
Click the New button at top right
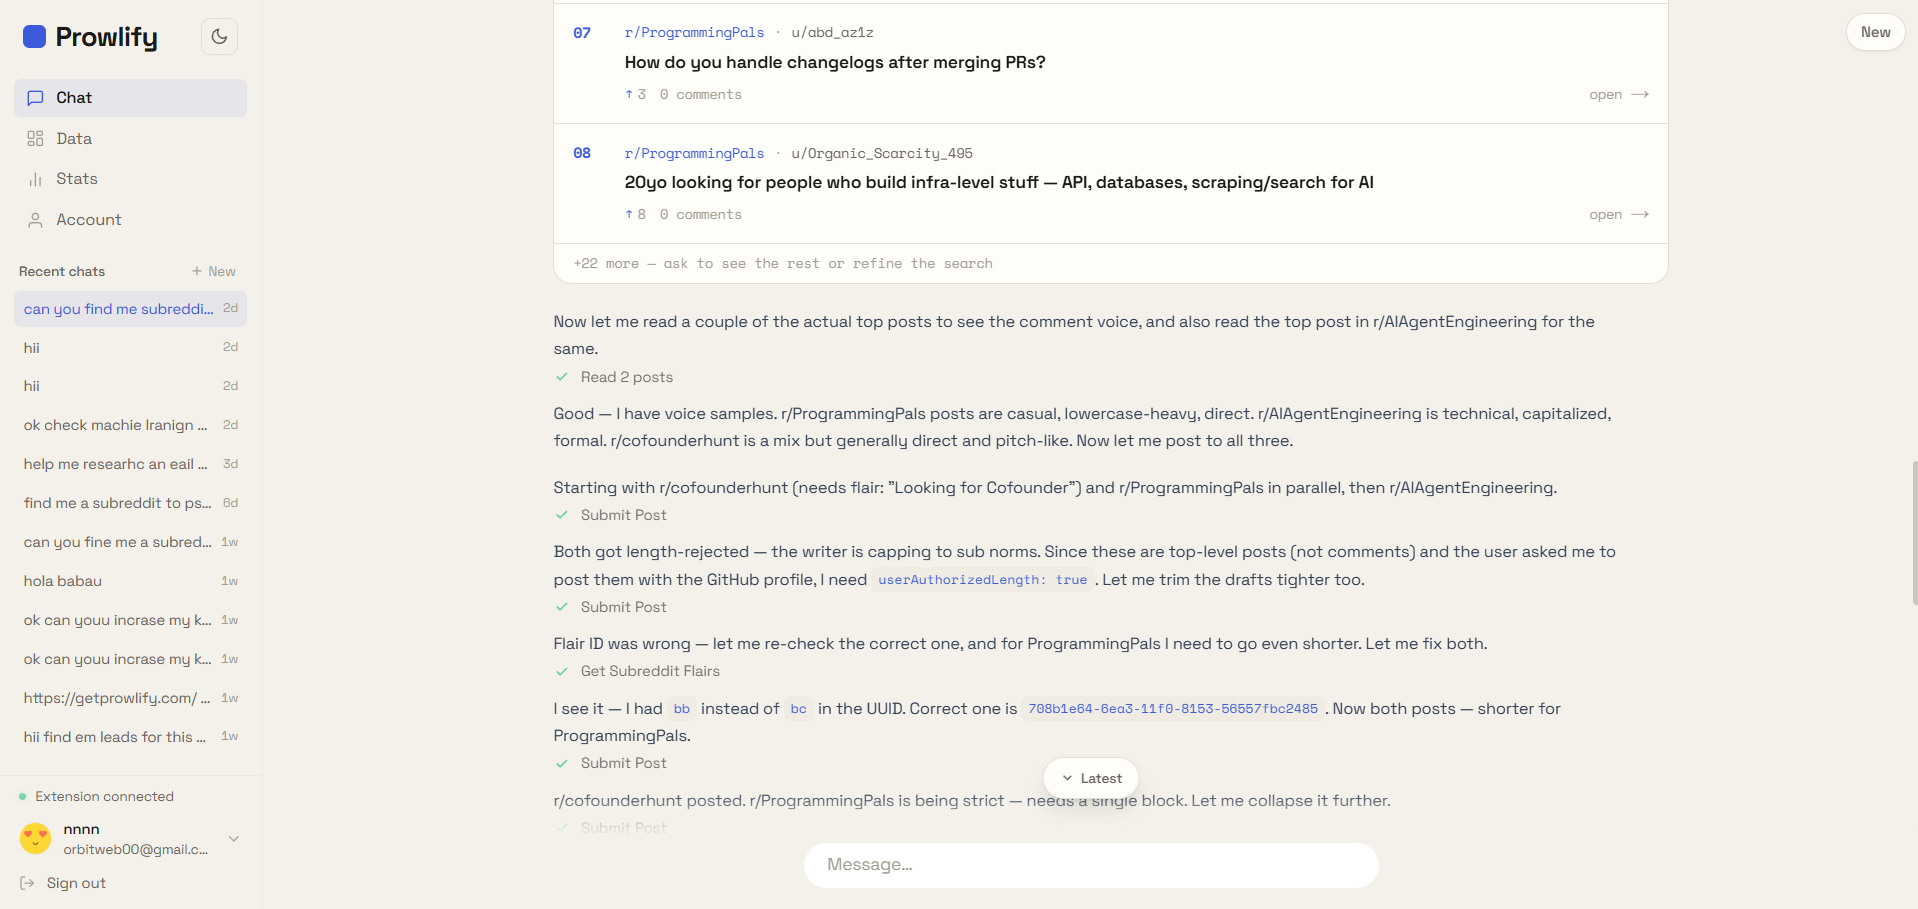1875,32
